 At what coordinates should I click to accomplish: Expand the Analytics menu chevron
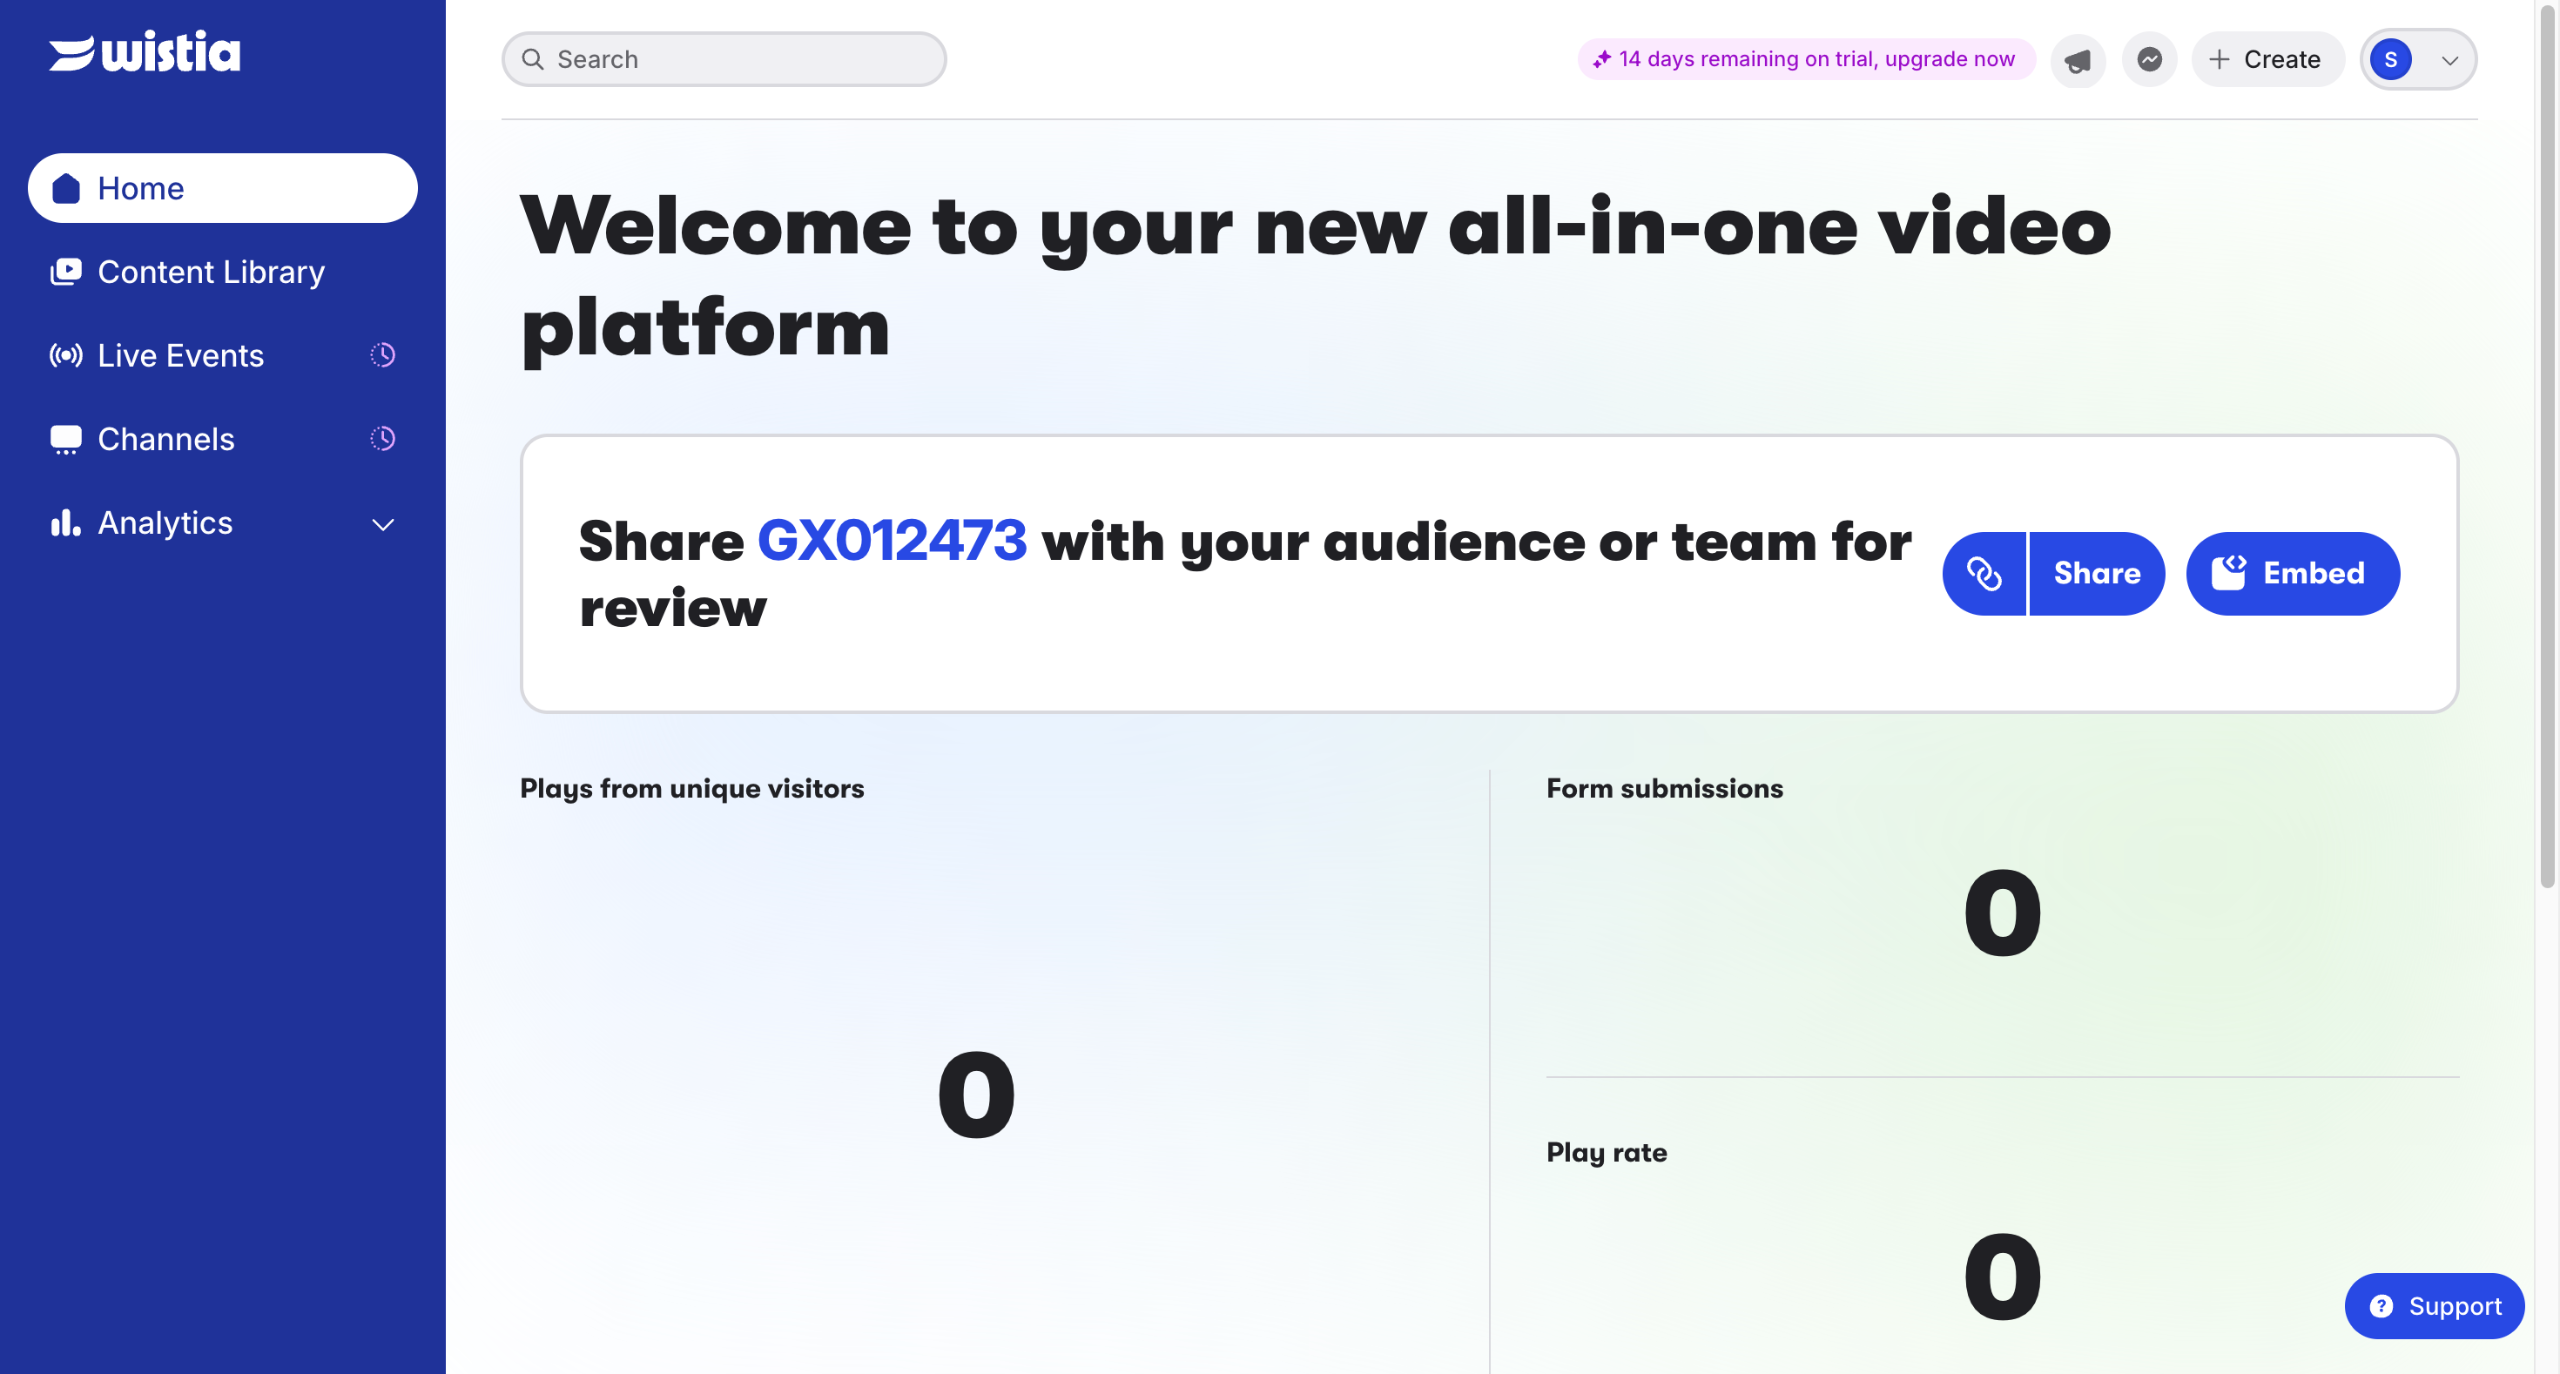pyautogui.click(x=383, y=524)
